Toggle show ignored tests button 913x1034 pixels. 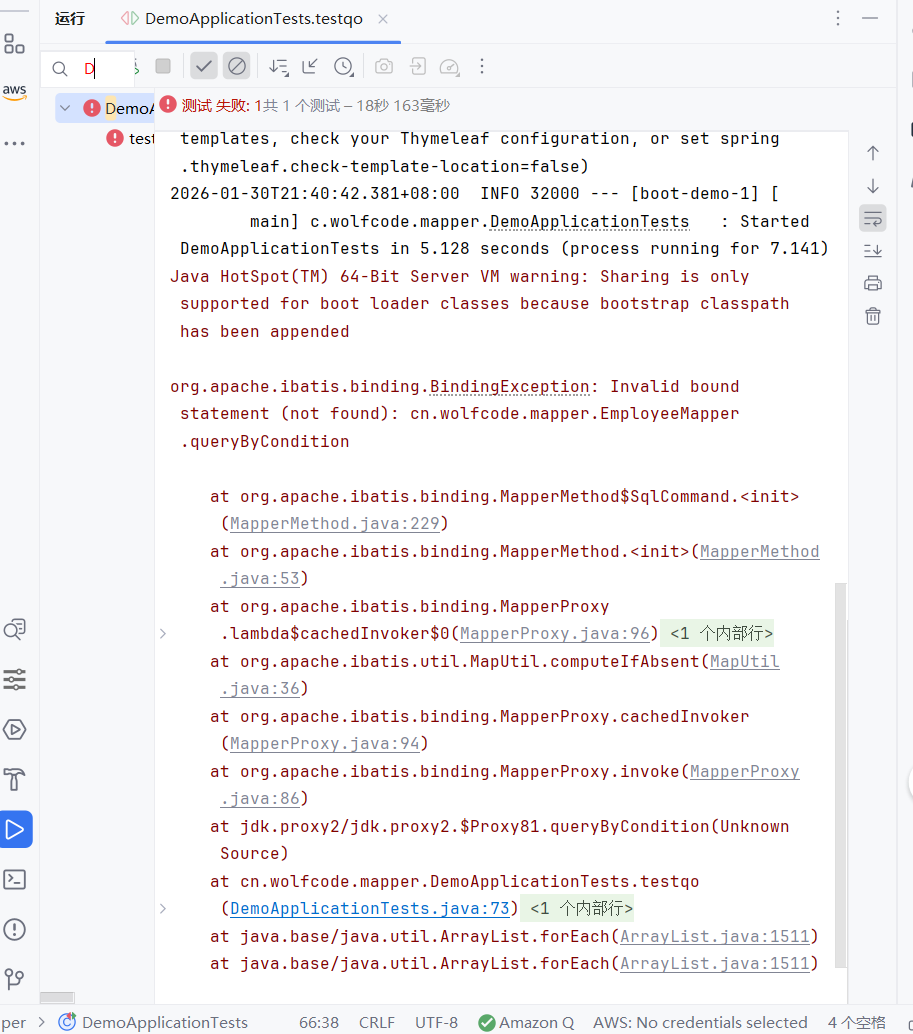(x=237, y=66)
